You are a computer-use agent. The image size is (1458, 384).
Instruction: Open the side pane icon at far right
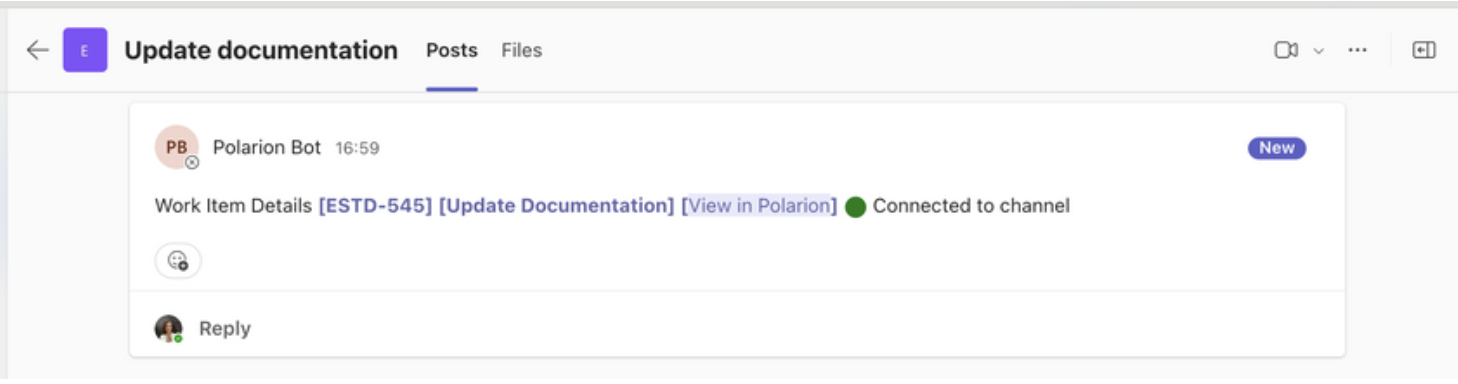[x=1424, y=50]
